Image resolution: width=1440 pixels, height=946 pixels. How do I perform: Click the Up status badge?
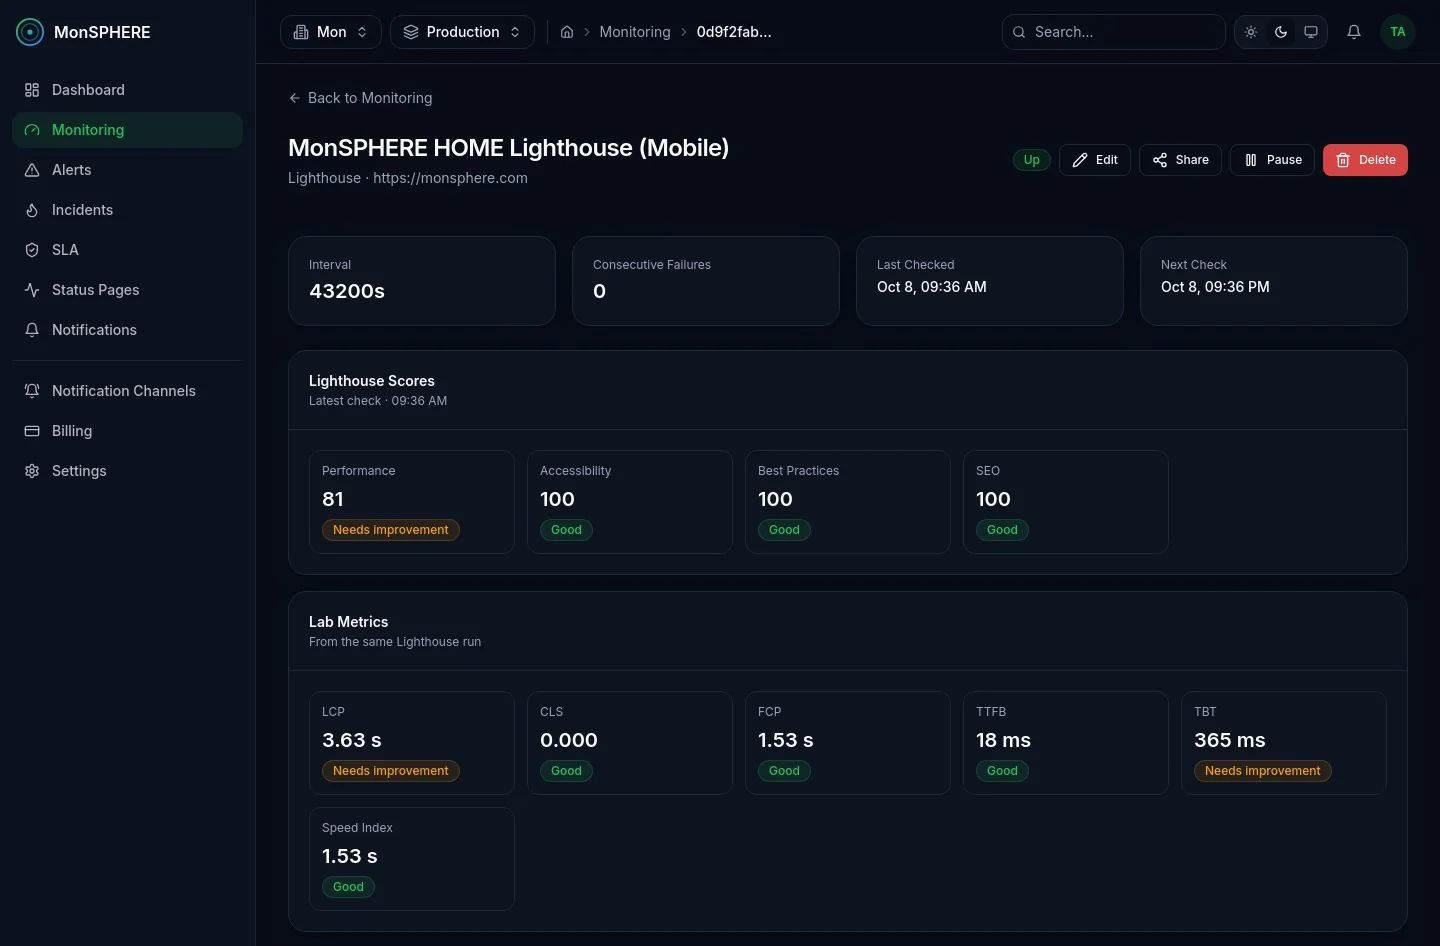point(1031,160)
